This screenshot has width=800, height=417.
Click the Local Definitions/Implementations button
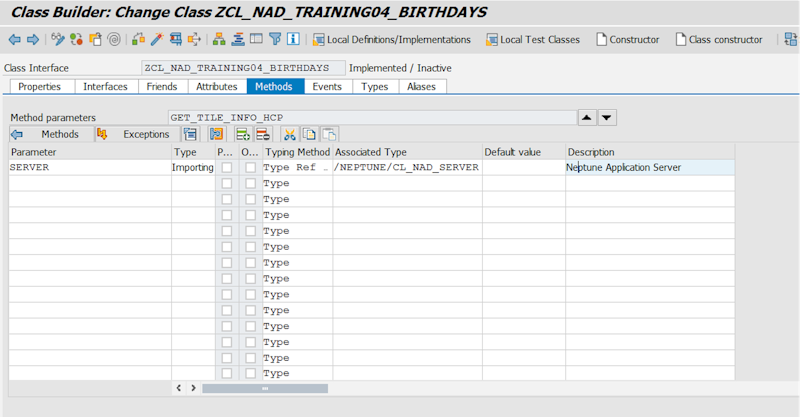[x=392, y=40]
